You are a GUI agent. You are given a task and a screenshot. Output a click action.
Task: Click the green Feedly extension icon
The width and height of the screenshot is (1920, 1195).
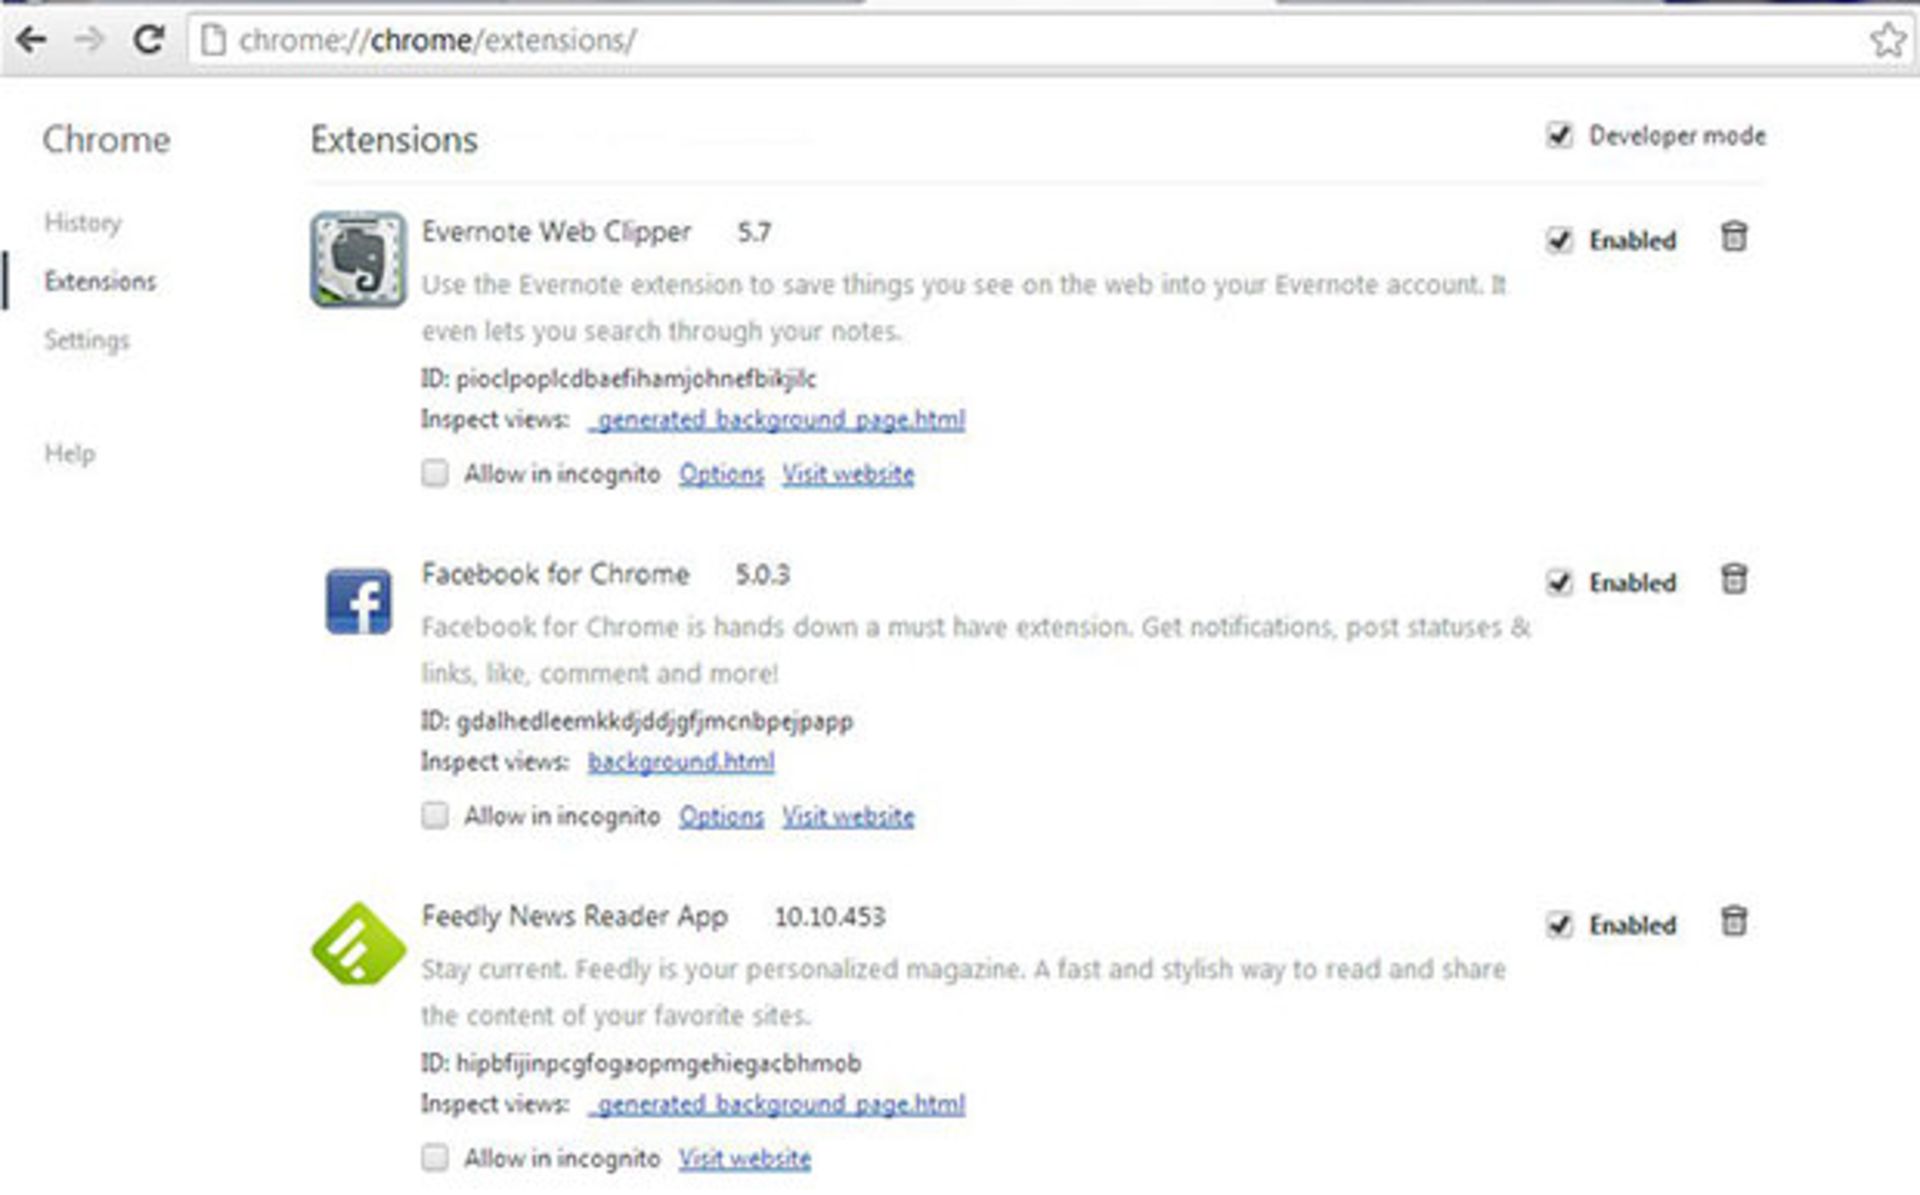[358, 943]
